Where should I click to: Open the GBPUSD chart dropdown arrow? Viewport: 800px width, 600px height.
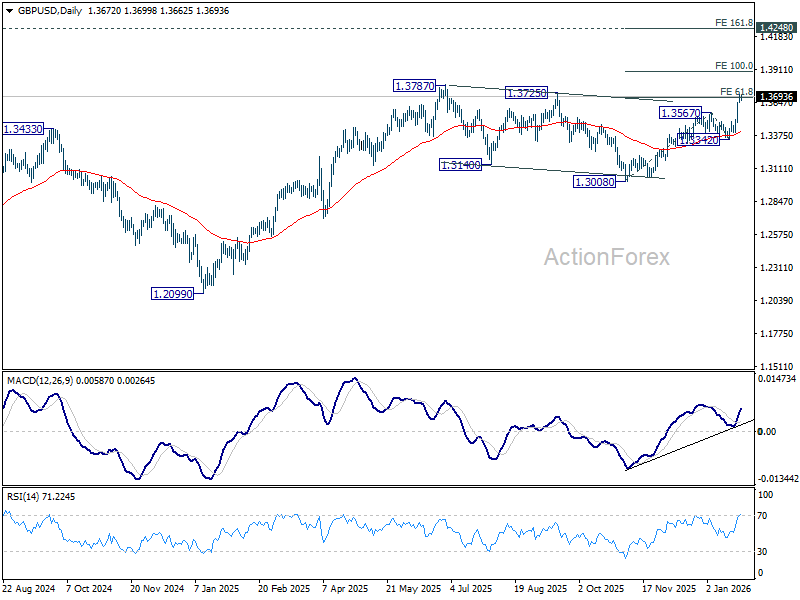pyautogui.click(x=9, y=11)
